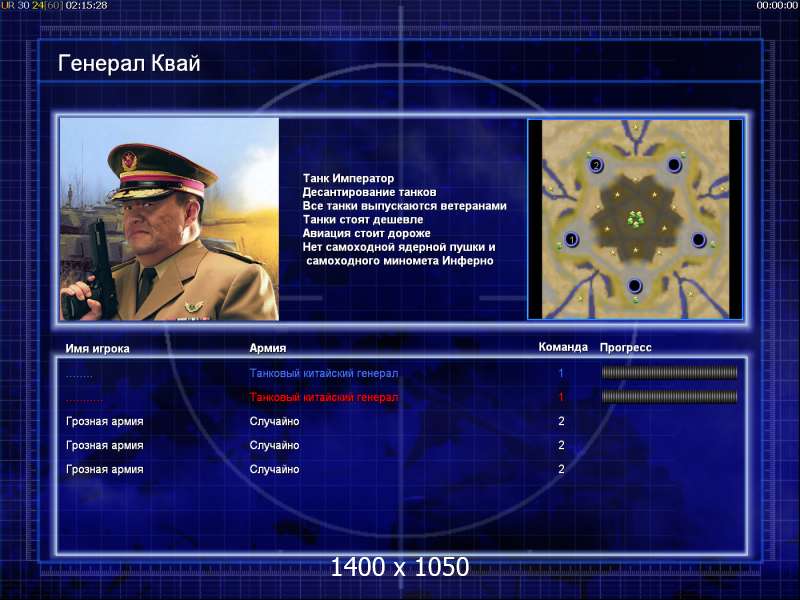Viewport: 800px width, 600px height.
Task: Click the red player's loading progress bar
Action: 669,396
